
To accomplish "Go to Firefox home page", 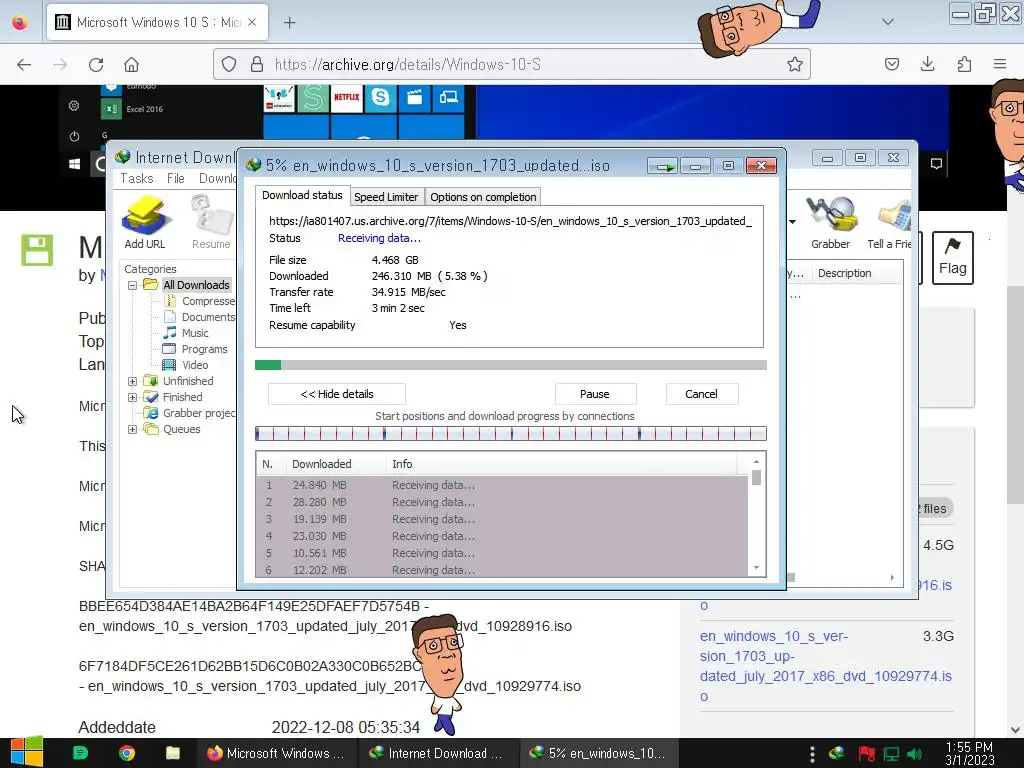I will click(x=131, y=64).
